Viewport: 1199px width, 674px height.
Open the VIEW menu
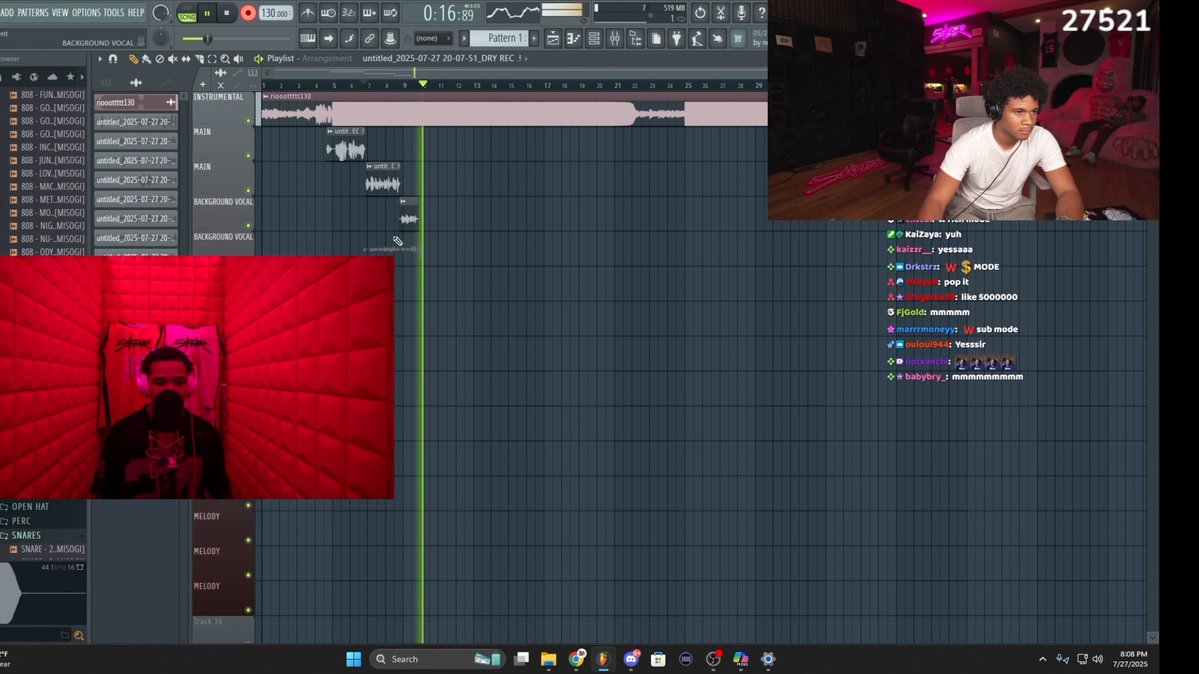(x=60, y=12)
